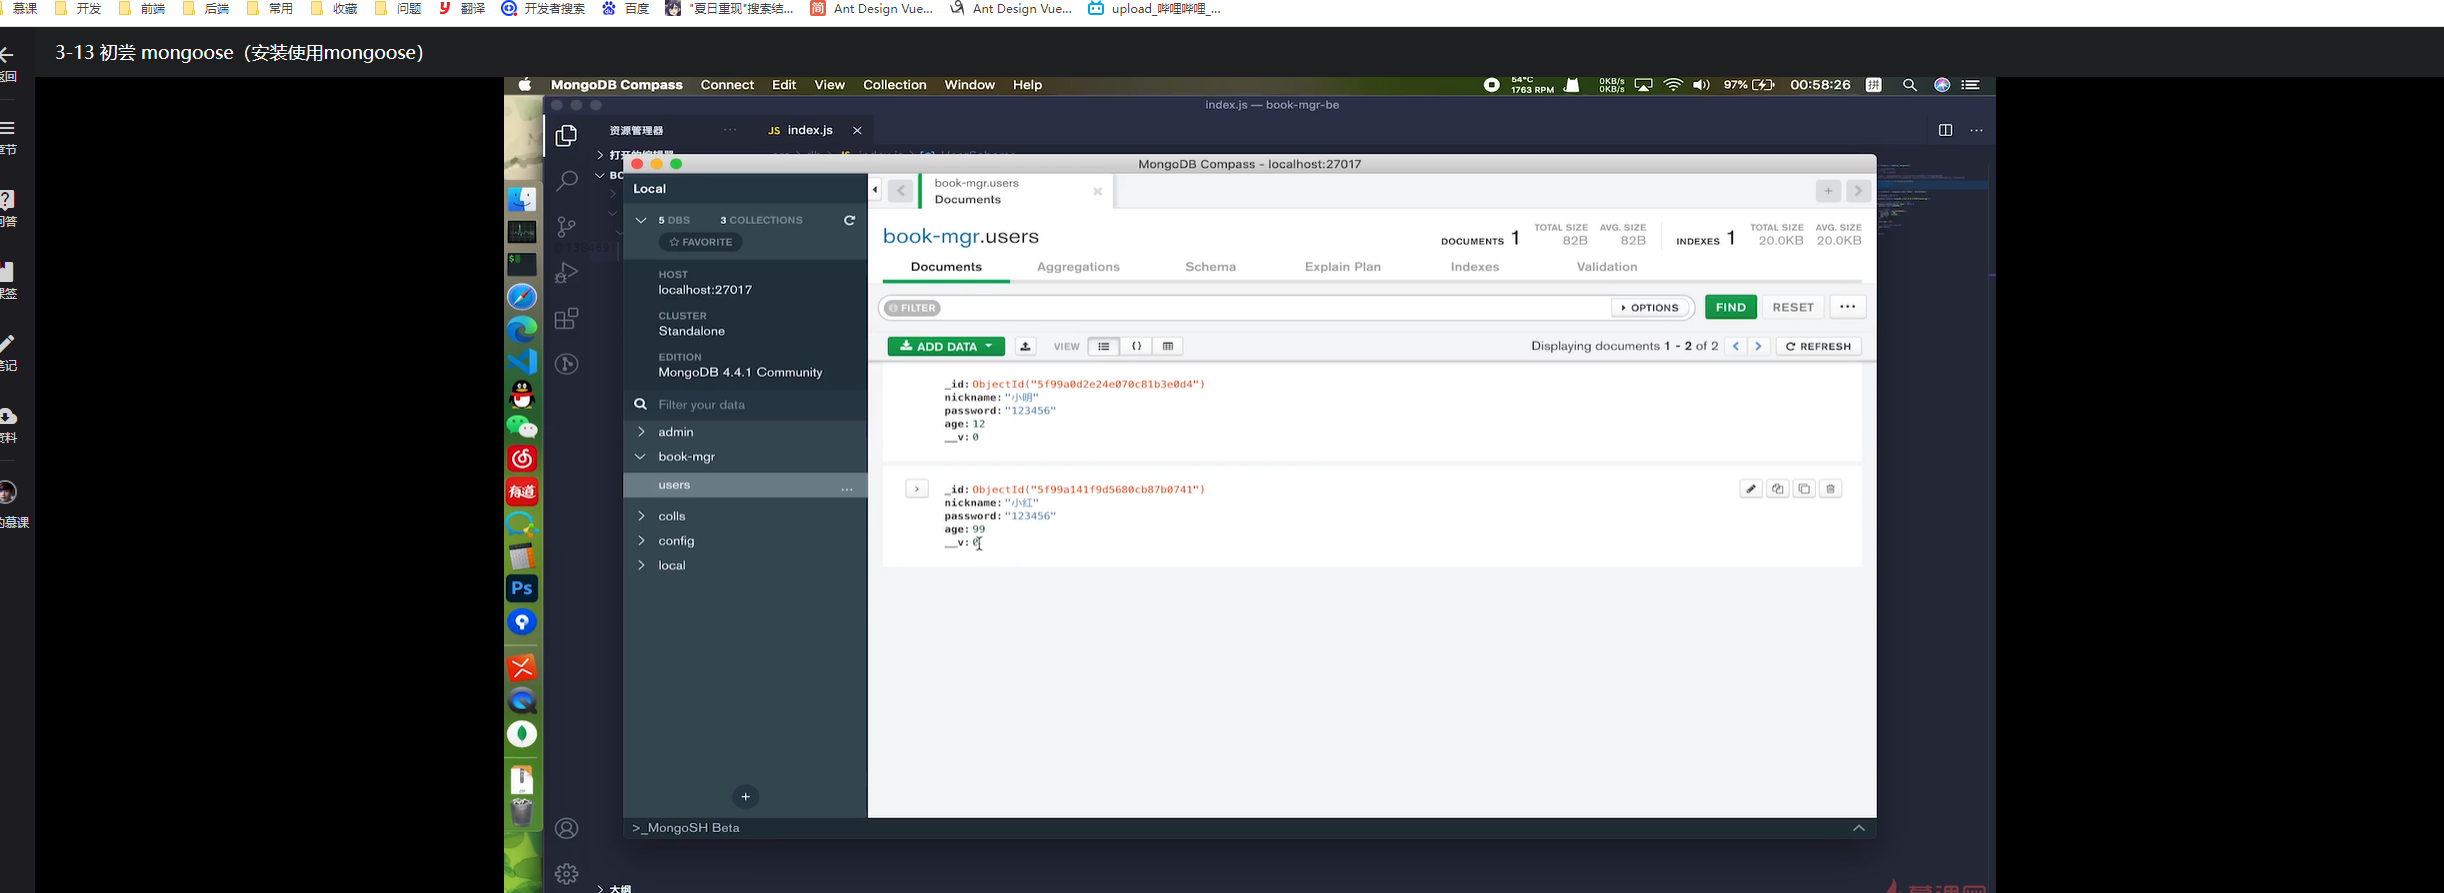The height and width of the screenshot is (893, 2444).
Task: Open the Explain Plan tab
Action: pos(1343,267)
